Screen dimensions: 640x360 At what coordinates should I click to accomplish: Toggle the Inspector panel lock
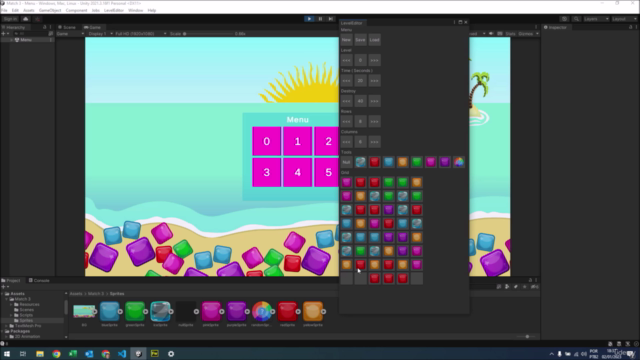630,27
